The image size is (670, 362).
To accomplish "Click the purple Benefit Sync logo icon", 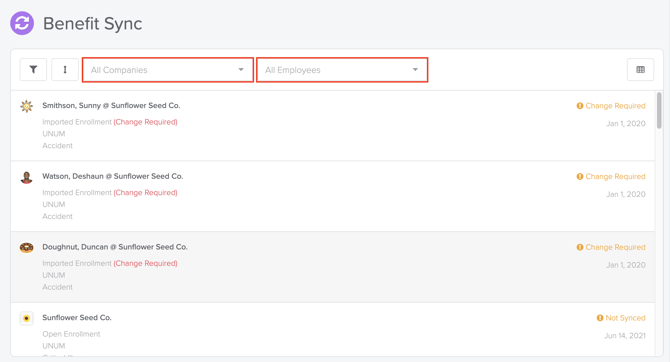I will [x=22, y=23].
